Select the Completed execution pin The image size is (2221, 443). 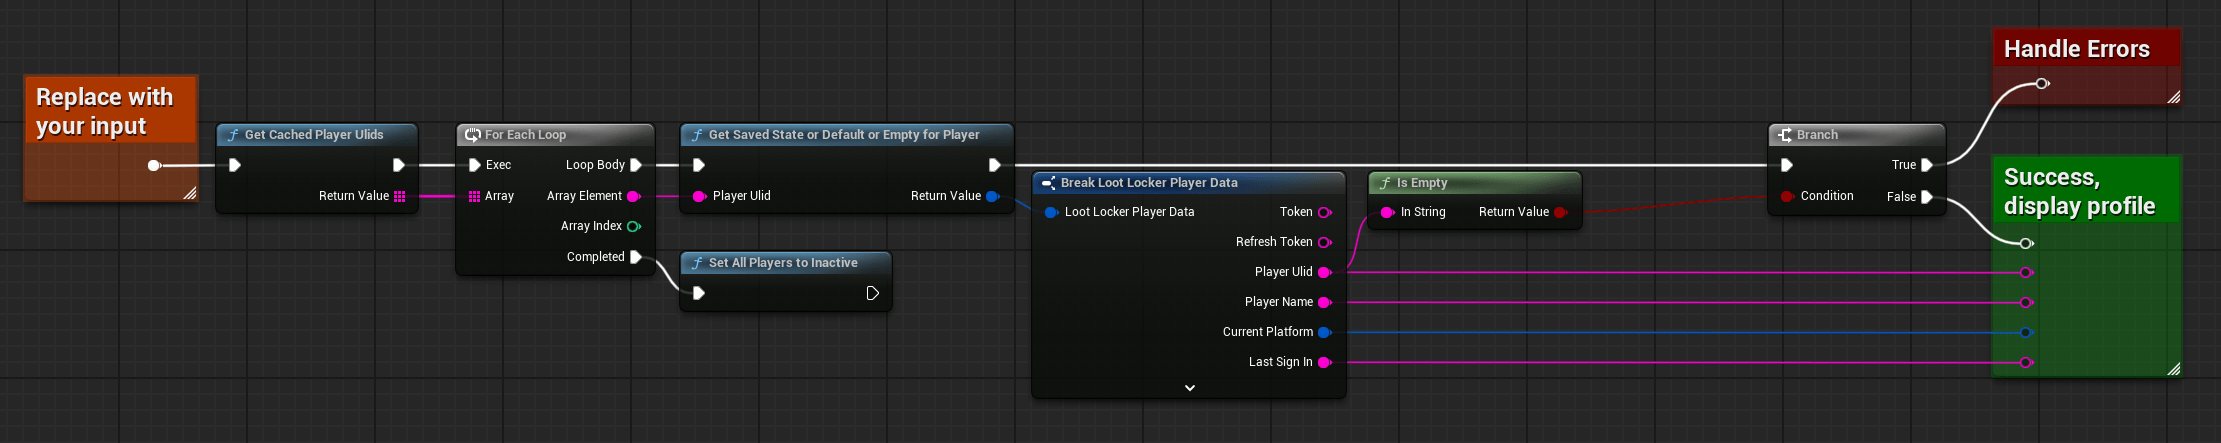(635, 257)
